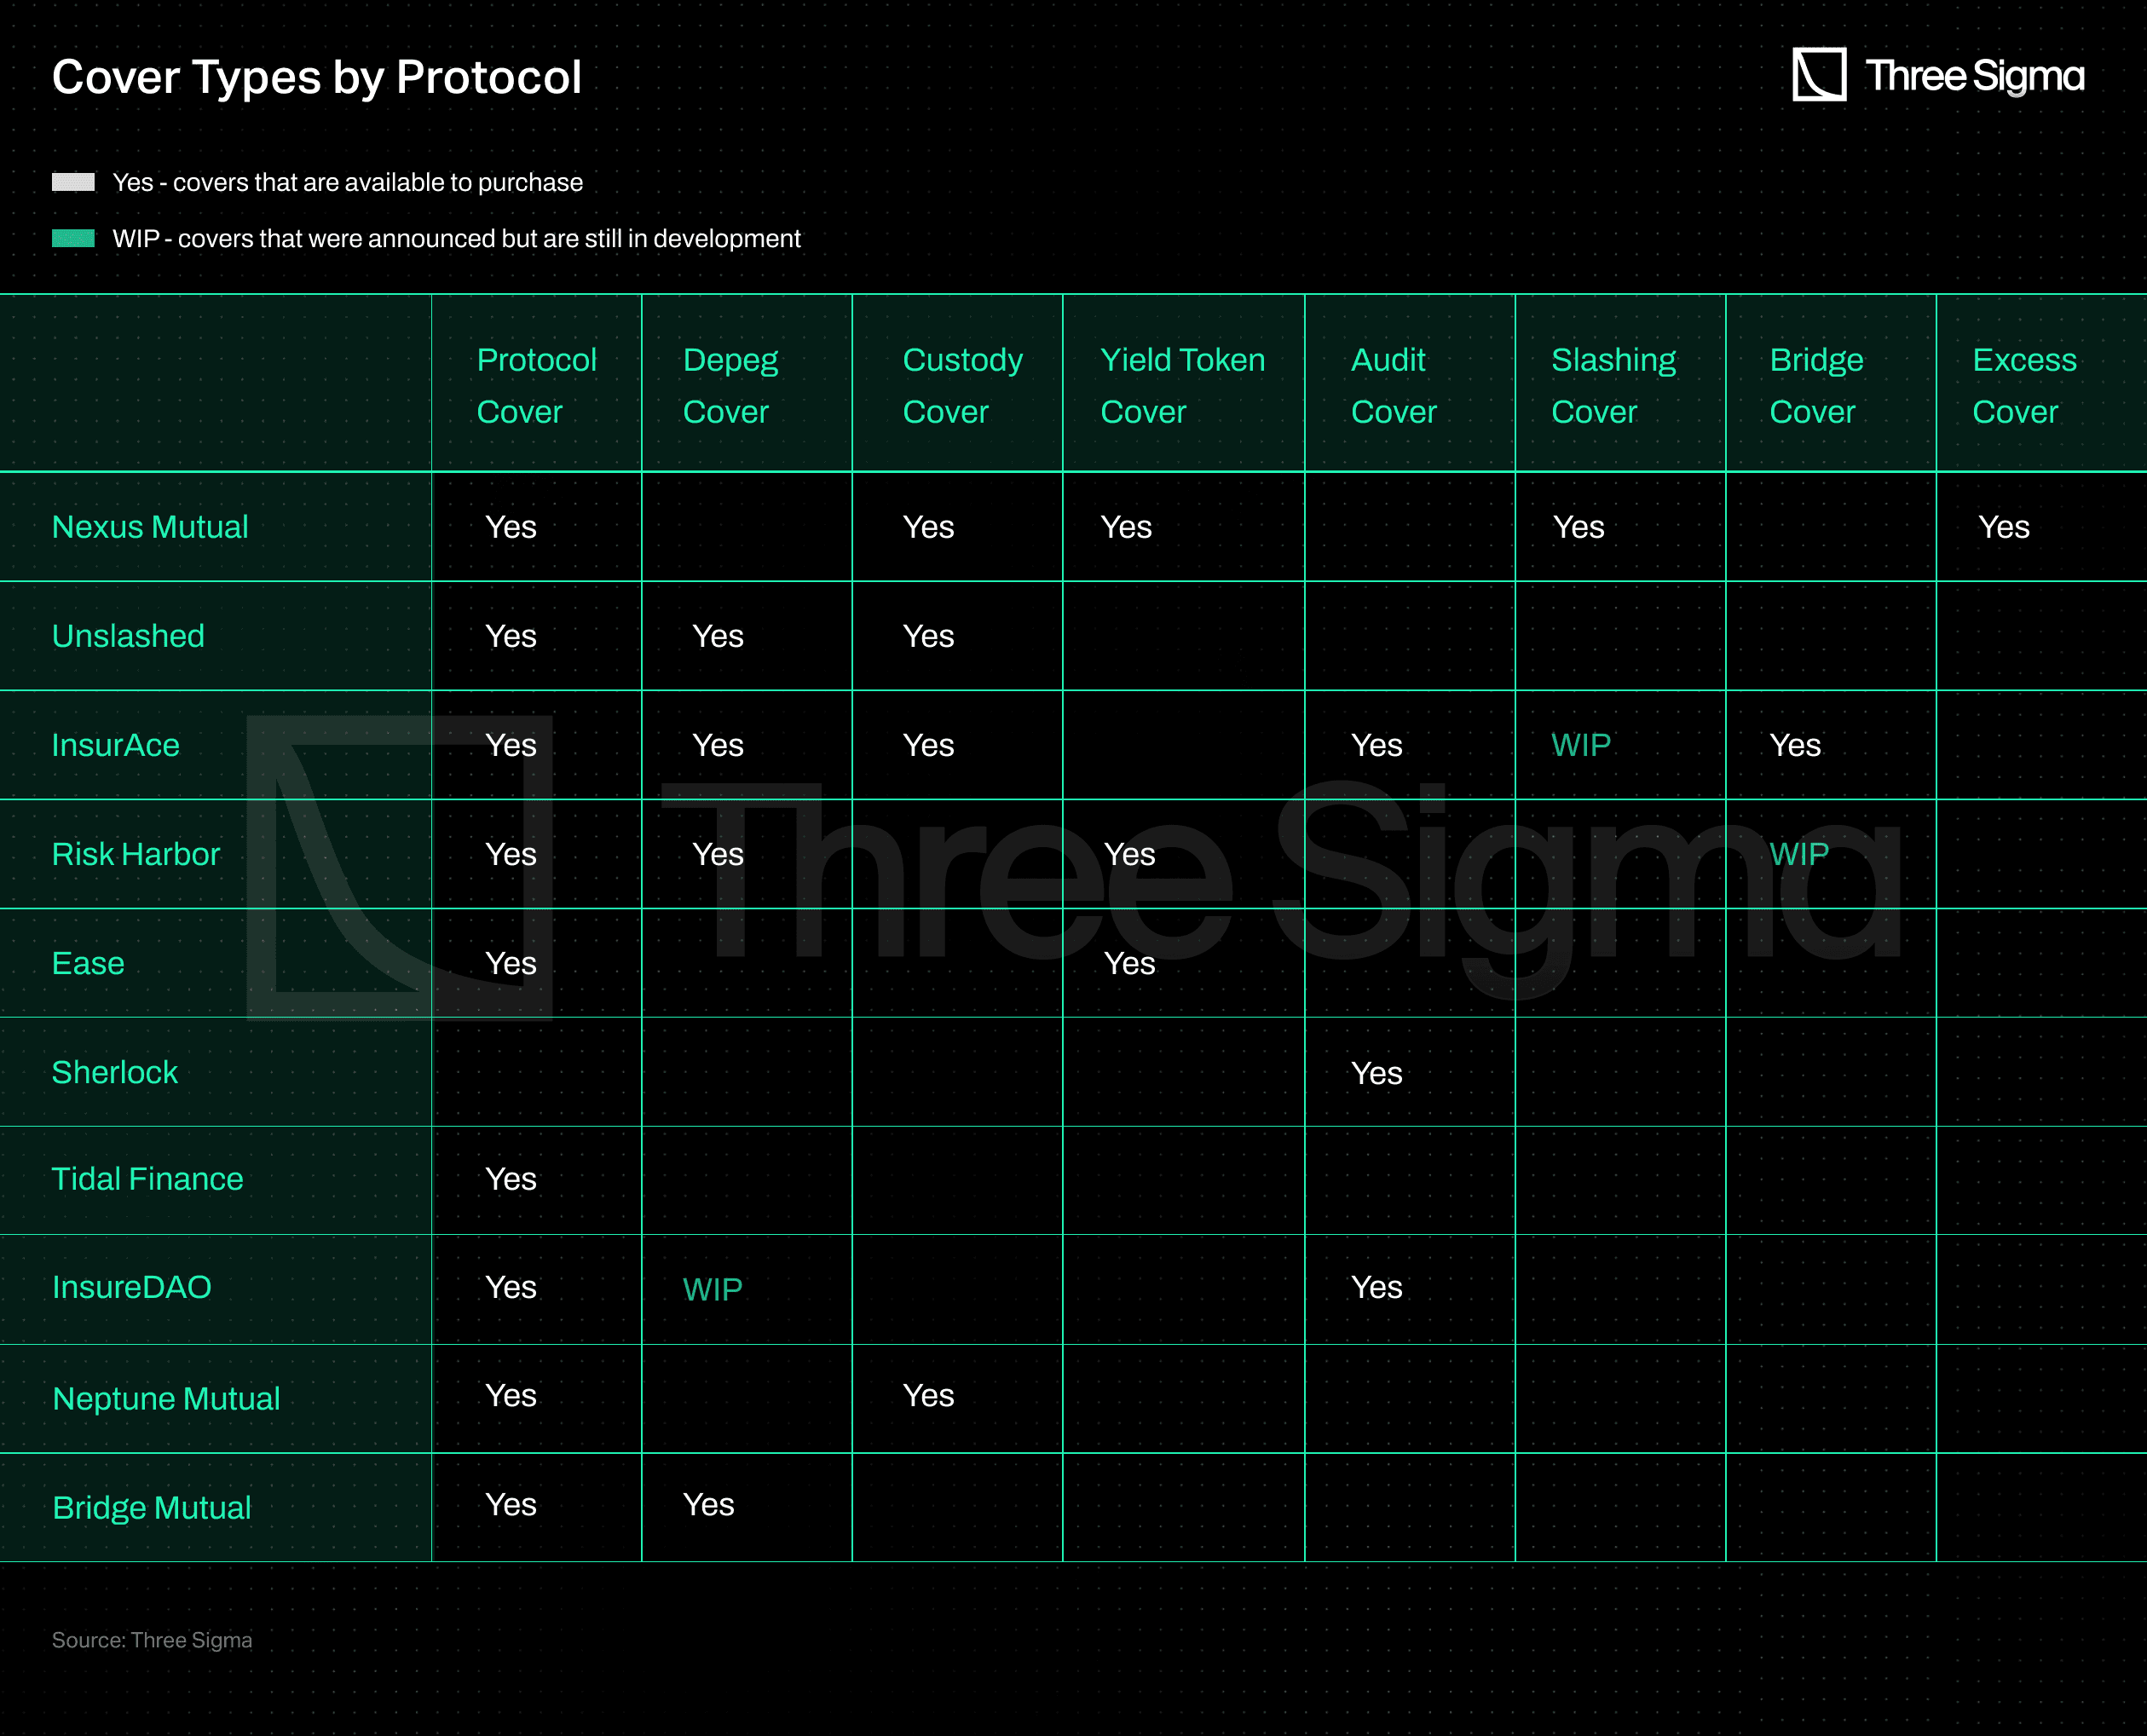Click Yes in Tidal Finance Protocol Cover cell
This screenshot has height=1736, width=2147.
pos(510,1179)
